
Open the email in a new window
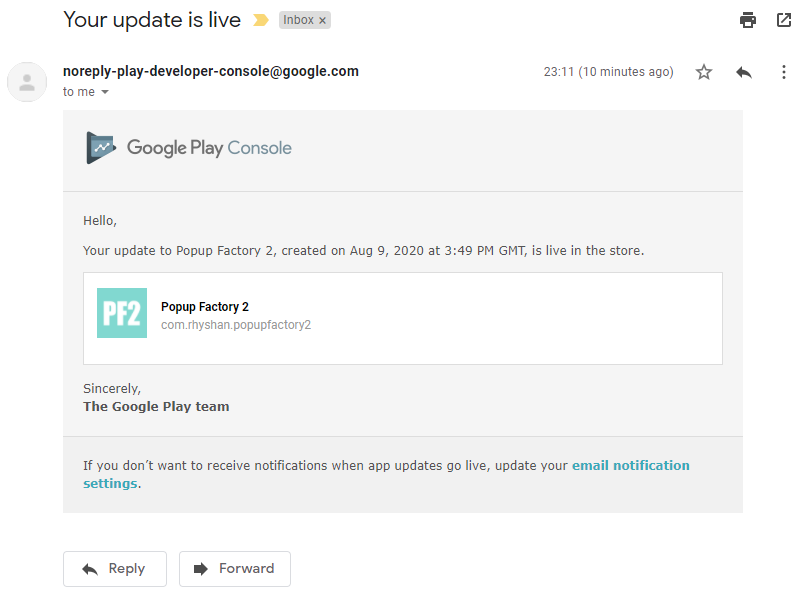point(783,20)
